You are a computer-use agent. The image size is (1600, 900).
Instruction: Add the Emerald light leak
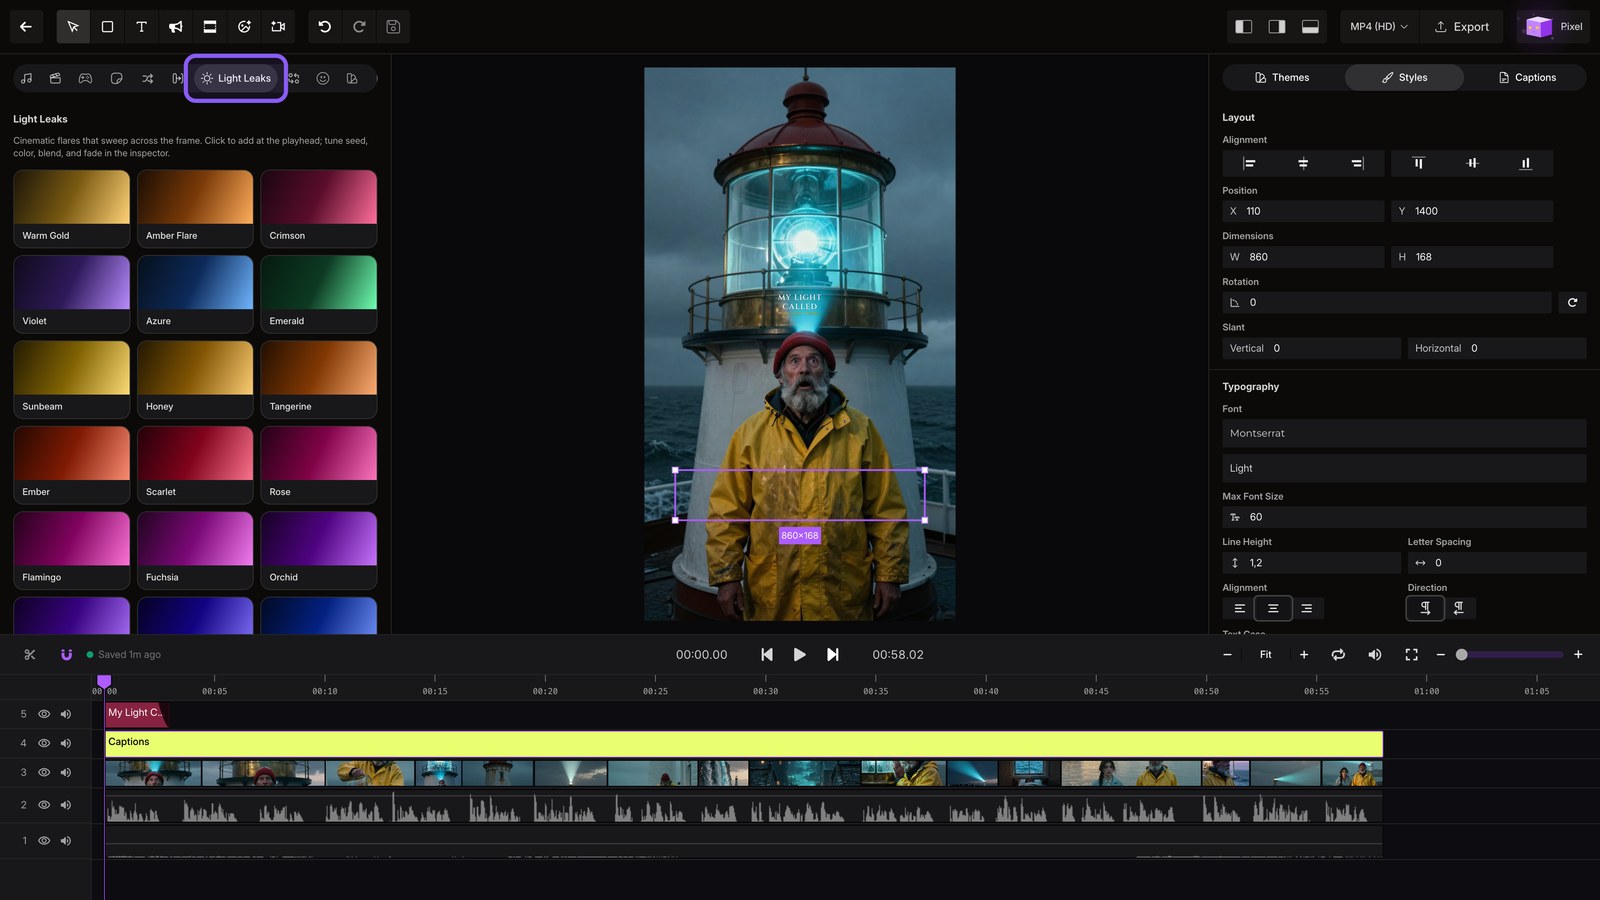319,294
